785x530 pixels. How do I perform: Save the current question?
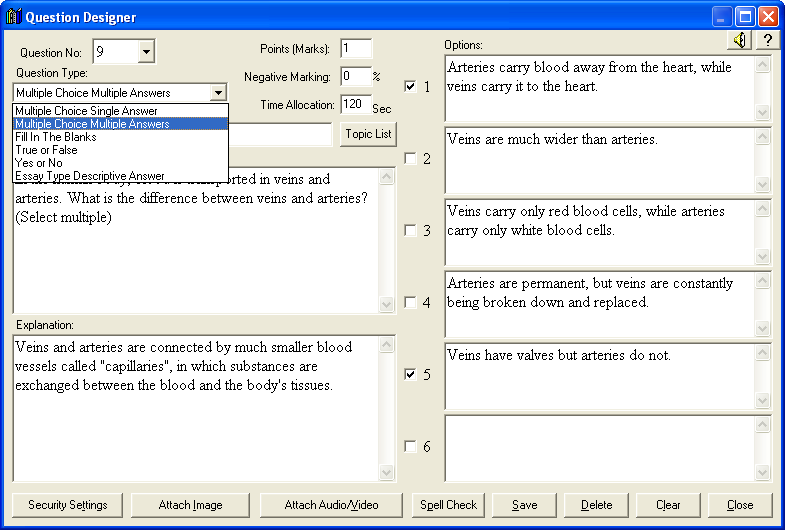click(524, 504)
